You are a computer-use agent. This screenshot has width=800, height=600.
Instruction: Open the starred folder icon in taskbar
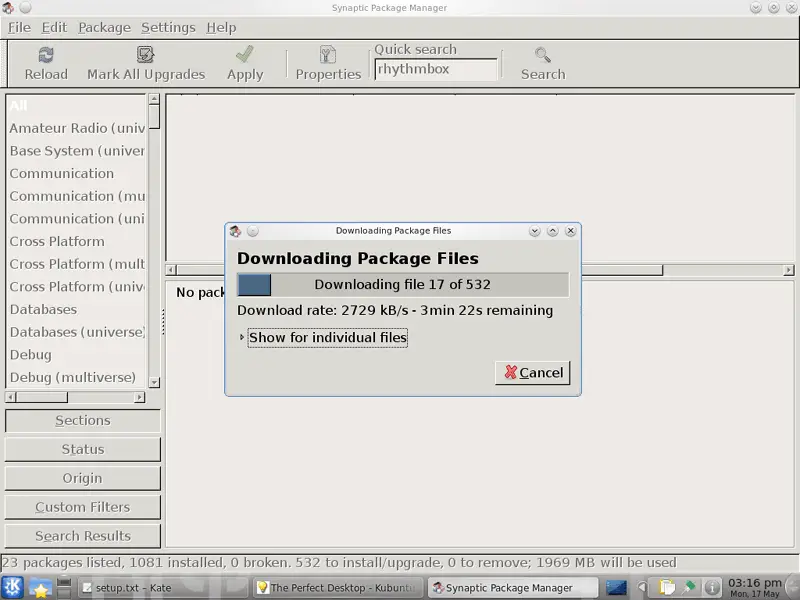(40, 588)
